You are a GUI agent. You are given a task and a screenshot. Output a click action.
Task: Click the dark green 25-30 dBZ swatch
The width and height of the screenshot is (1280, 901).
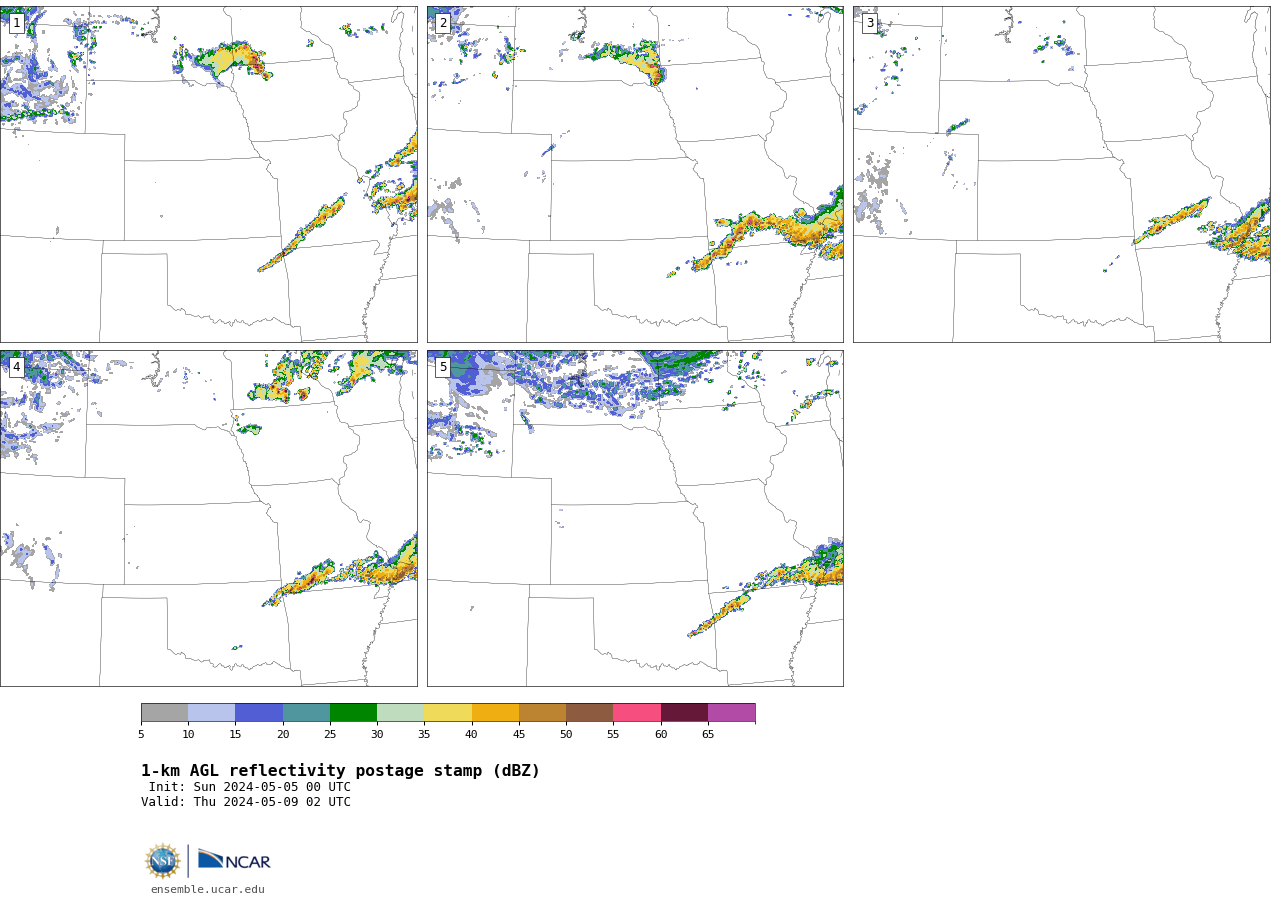353,713
